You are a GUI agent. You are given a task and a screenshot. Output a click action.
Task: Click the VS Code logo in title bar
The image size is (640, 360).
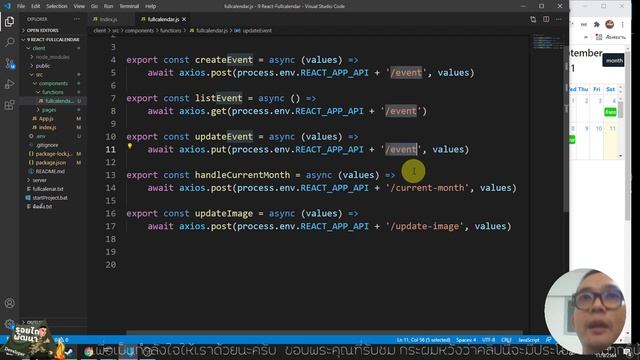pos(7,6)
